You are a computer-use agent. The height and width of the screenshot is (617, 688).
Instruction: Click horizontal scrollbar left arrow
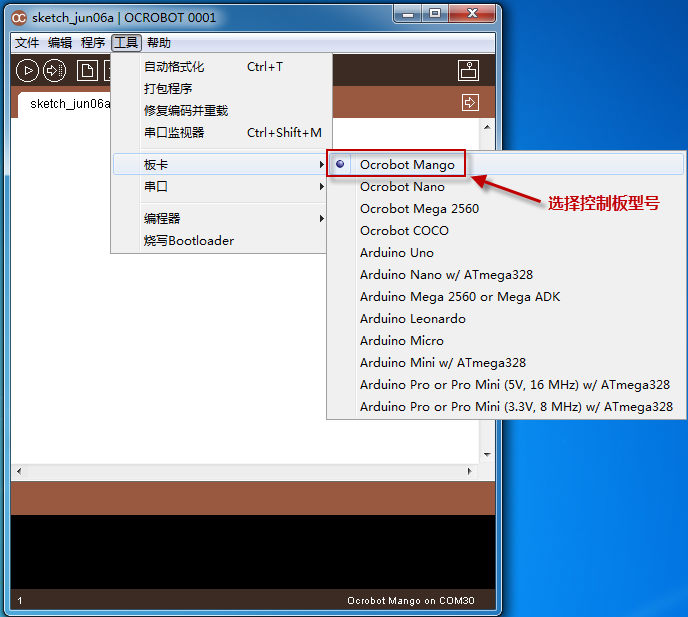click(18, 471)
